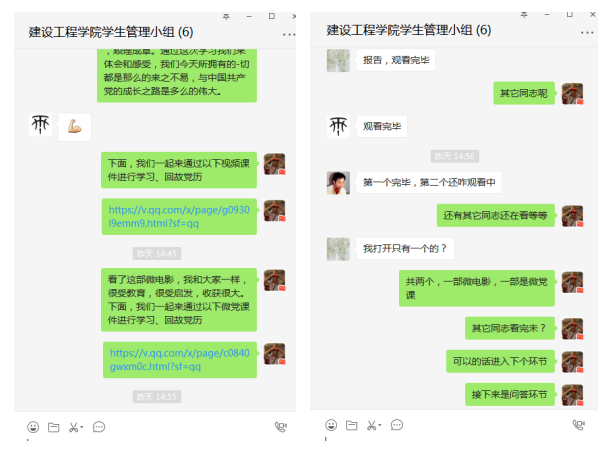615x471 pixels.
Task: Click avatar beside "第一个完毕" message
Action: [x=338, y=183]
